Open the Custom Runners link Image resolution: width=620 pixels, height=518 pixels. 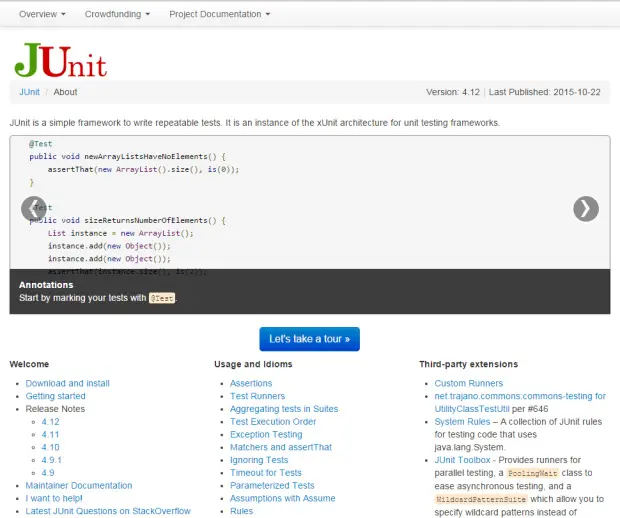coord(469,383)
